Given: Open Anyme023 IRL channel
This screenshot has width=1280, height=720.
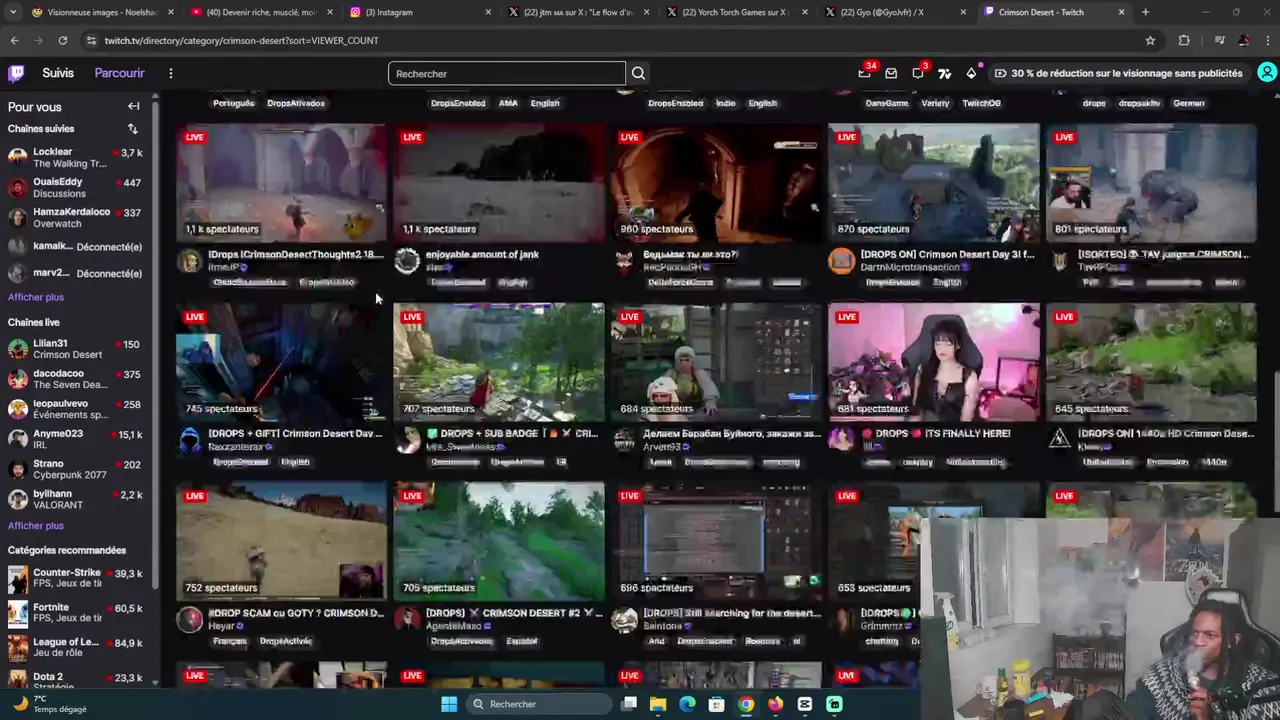Looking at the screenshot, I should (76, 439).
